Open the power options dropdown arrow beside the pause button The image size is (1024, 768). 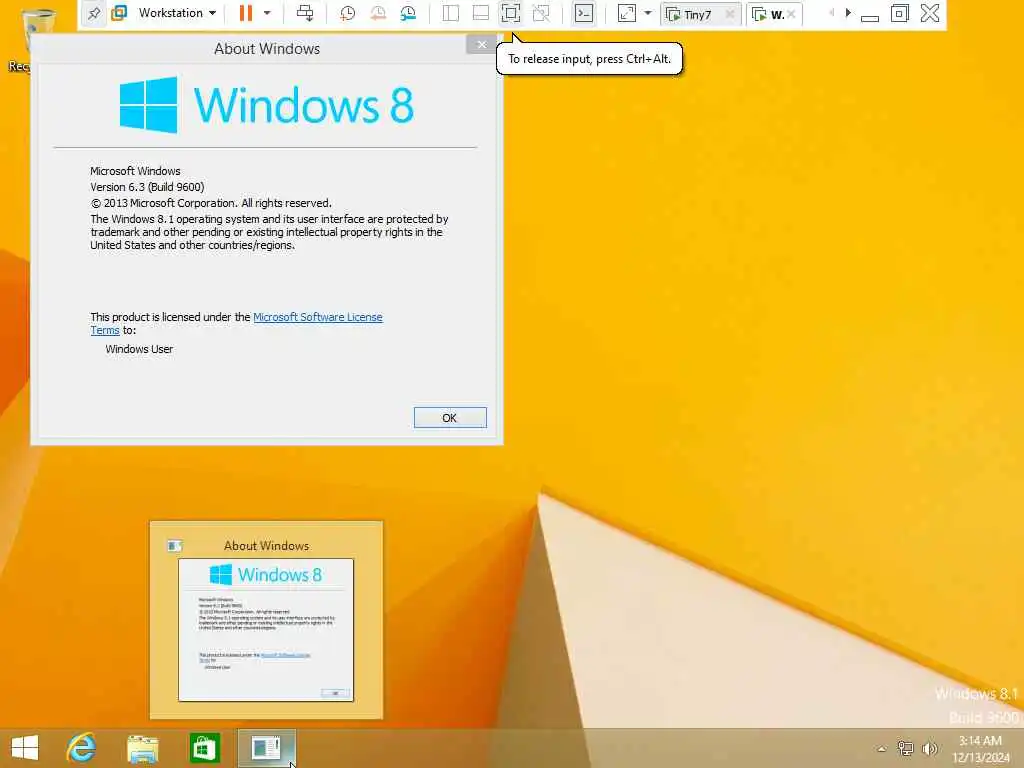tap(266, 13)
